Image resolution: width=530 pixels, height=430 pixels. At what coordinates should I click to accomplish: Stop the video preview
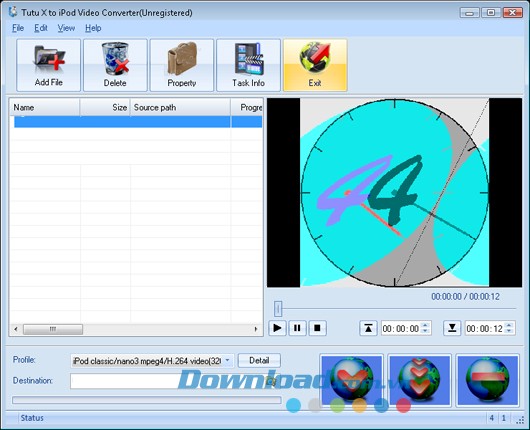click(x=317, y=328)
